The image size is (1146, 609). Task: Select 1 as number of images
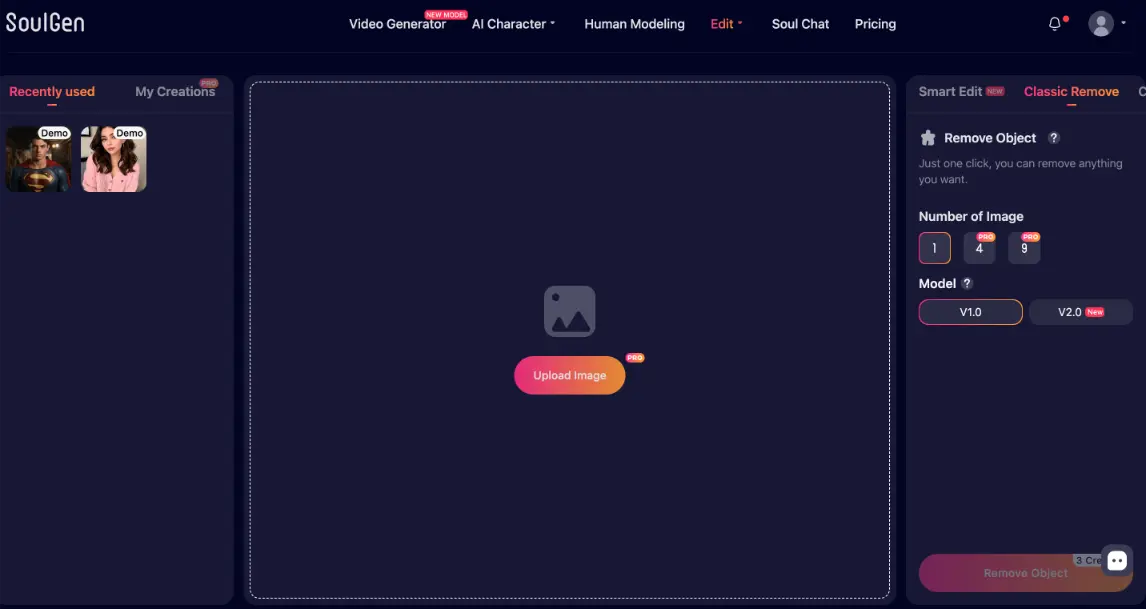[x=934, y=247]
